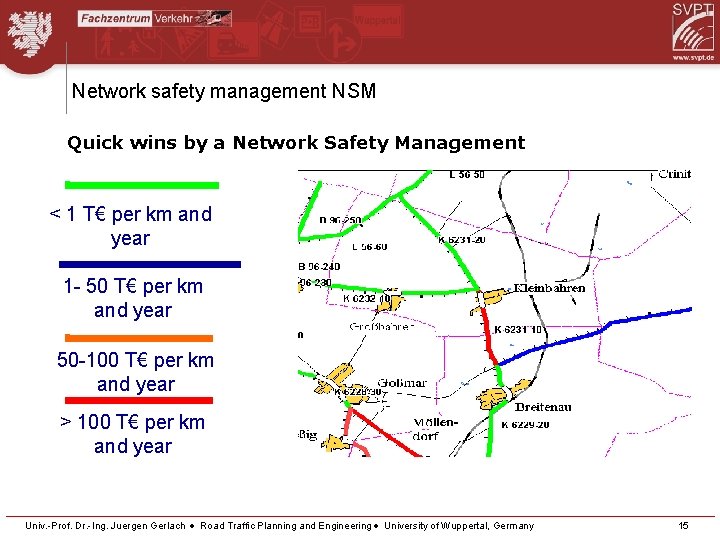Select legend text '> 100 T€ per km and year'
The image size is (720, 540).
[x=133, y=433]
